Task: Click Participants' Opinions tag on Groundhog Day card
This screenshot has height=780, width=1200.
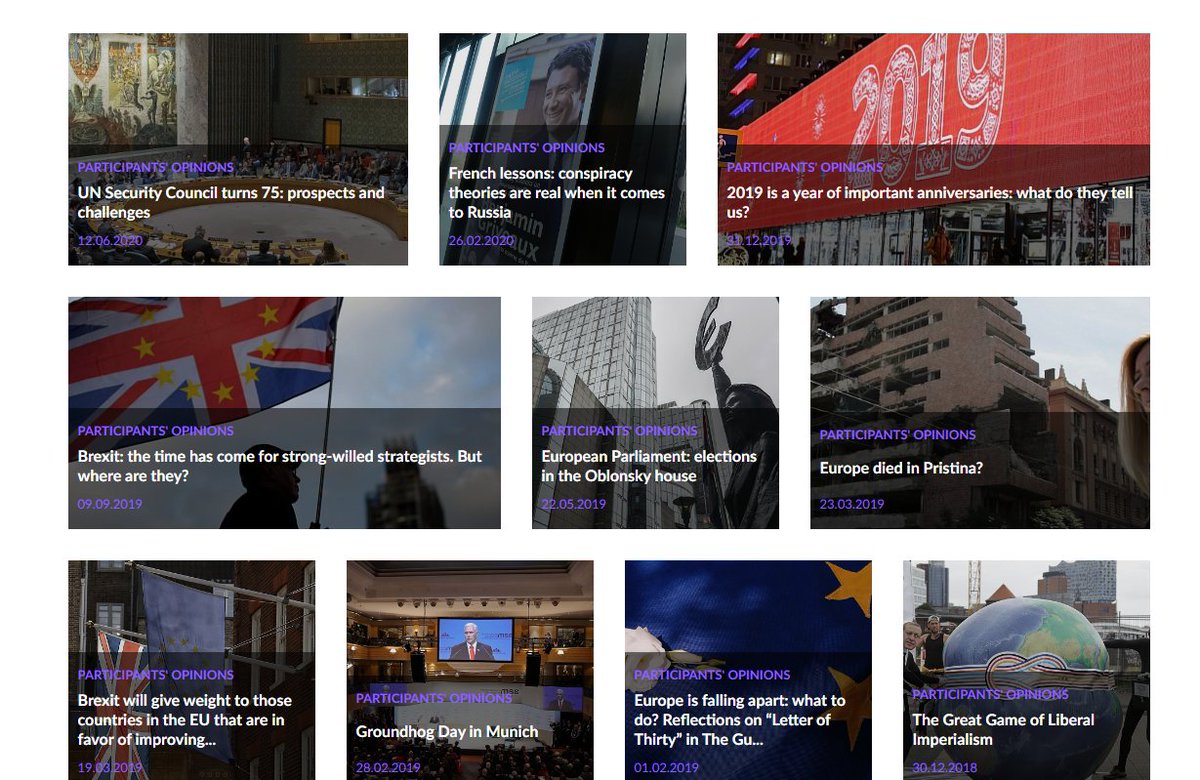Action: pyautogui.click(x=434, y=698)
